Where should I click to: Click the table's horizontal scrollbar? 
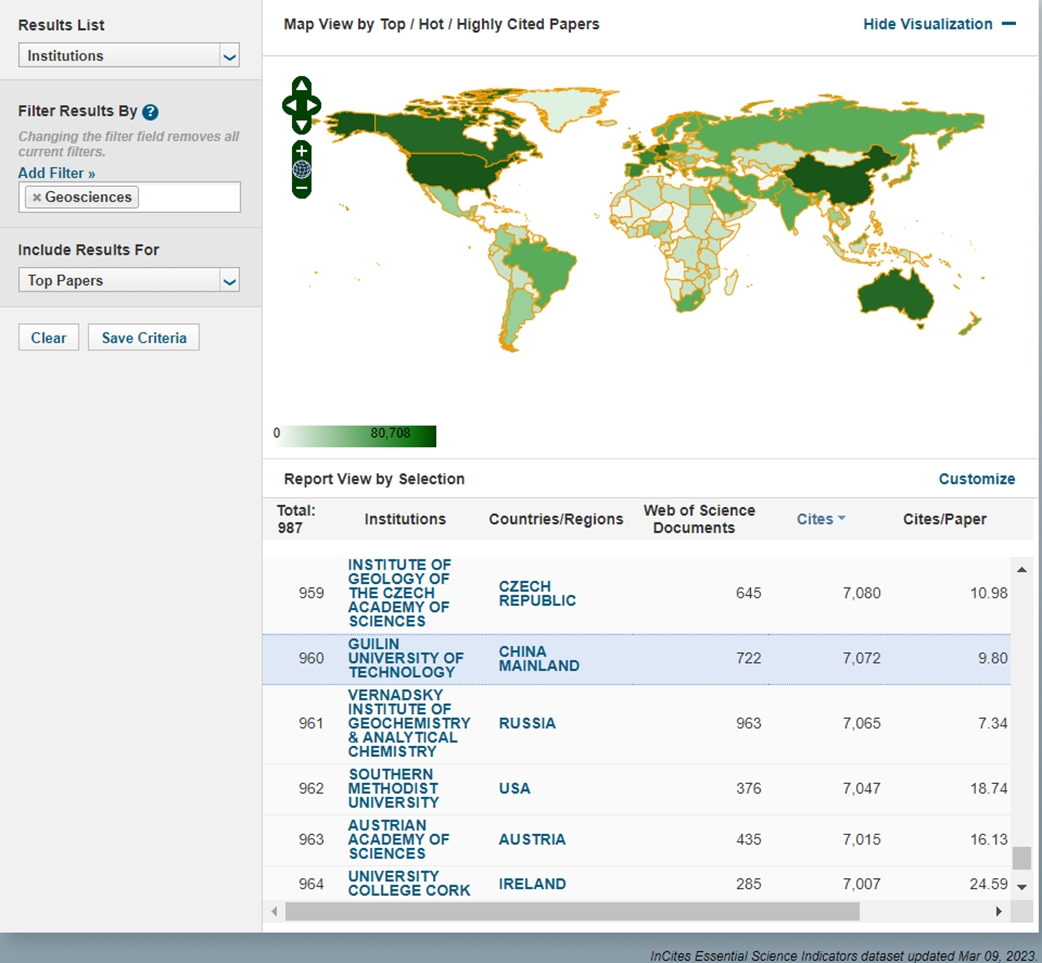tap(571, 911)
